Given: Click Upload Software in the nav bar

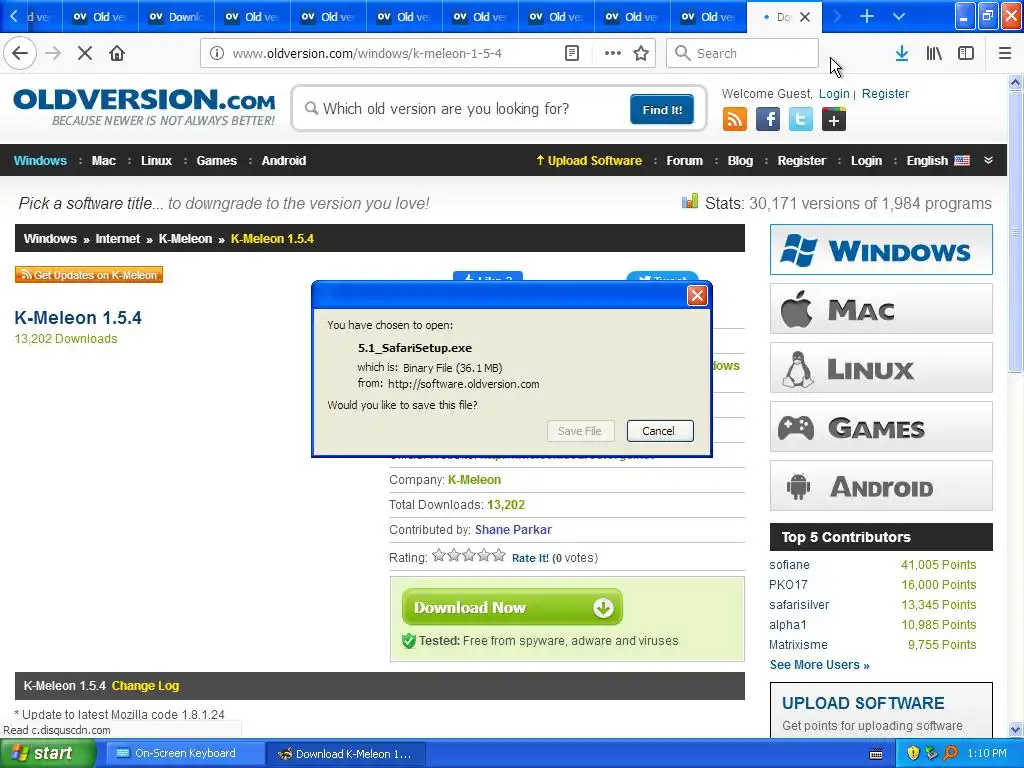Looking at the screenshot, I should pyautogui.click(x=589, y=161).
